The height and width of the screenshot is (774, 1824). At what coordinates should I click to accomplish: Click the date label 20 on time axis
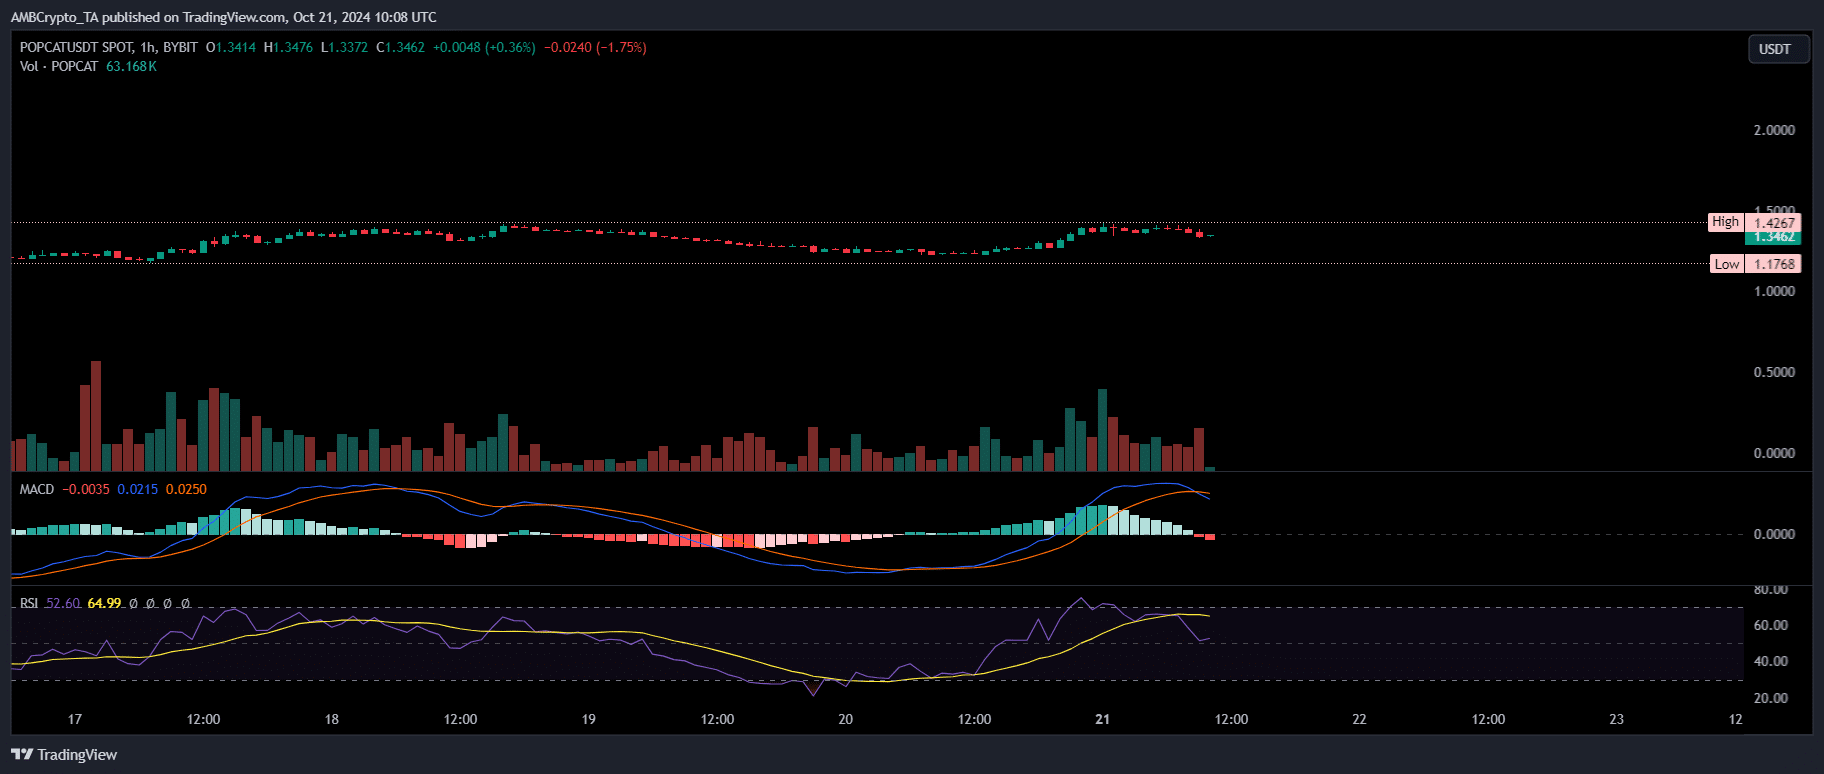click(x=846, y=719)
